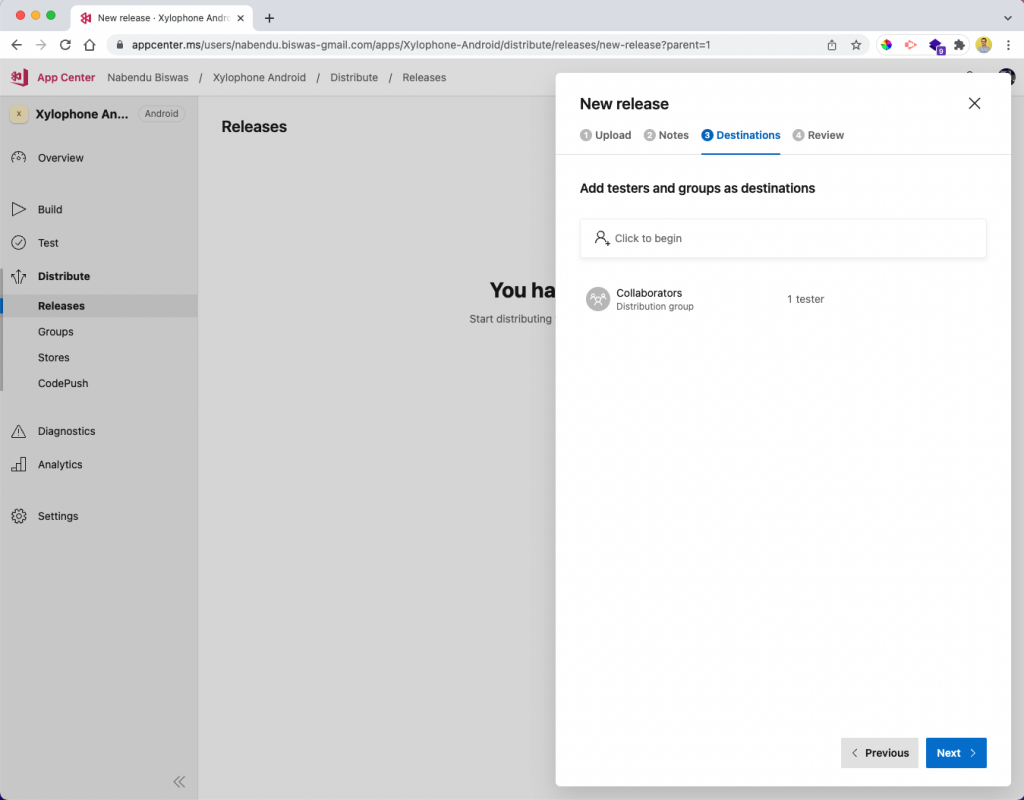Click the Android platform badge
The image size is (1024, 800).
click(161, 114)
